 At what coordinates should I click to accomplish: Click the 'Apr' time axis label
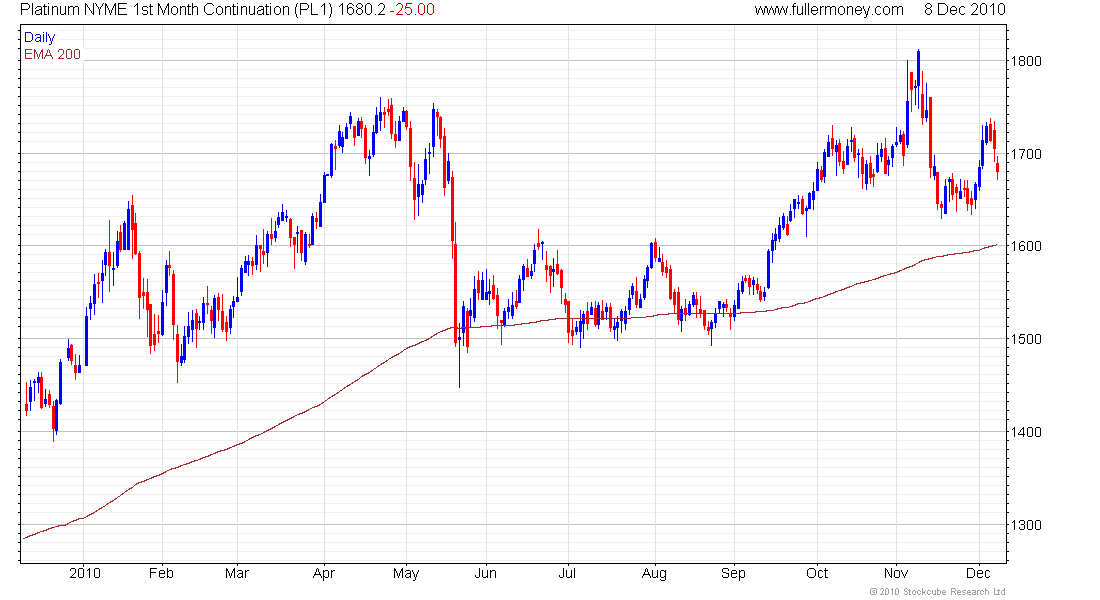pos(324,573)
